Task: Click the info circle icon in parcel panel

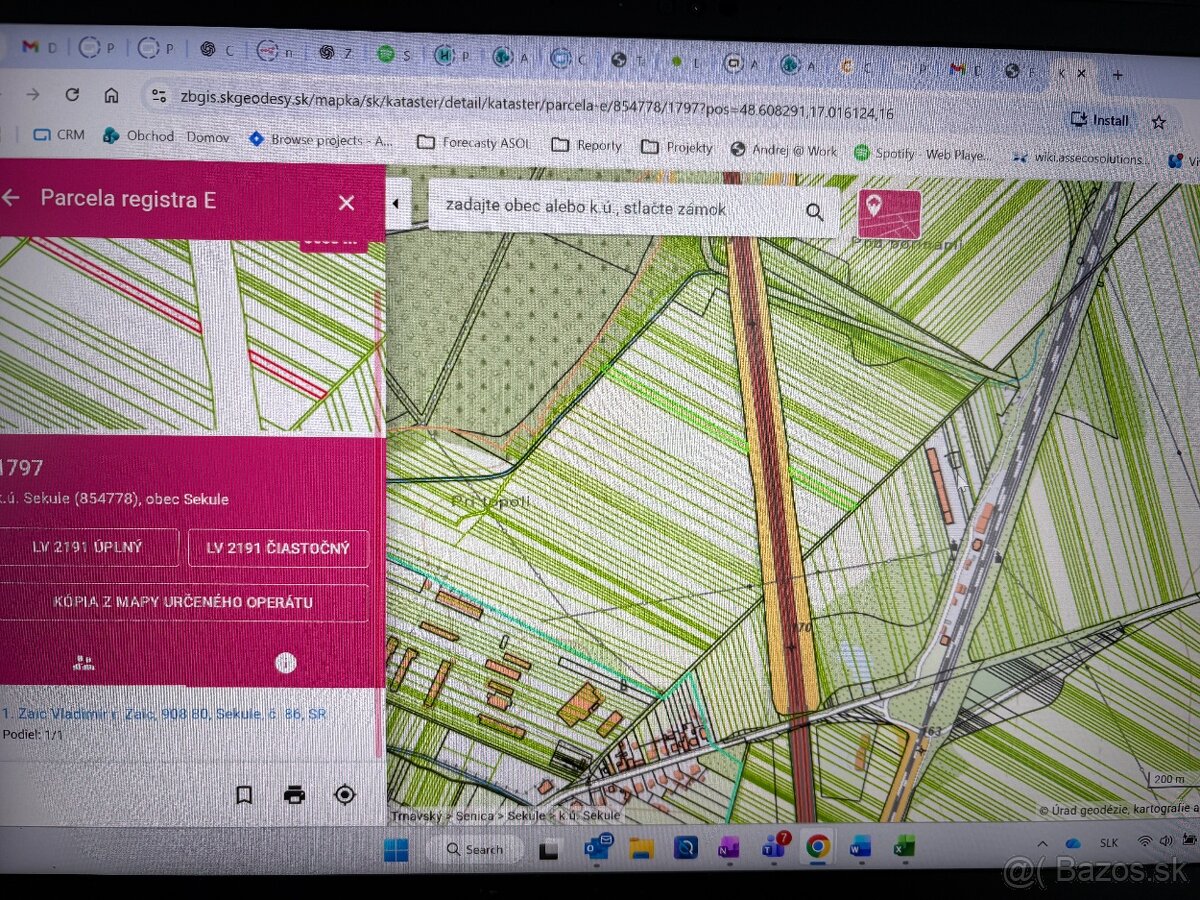Action: point(286,663)
